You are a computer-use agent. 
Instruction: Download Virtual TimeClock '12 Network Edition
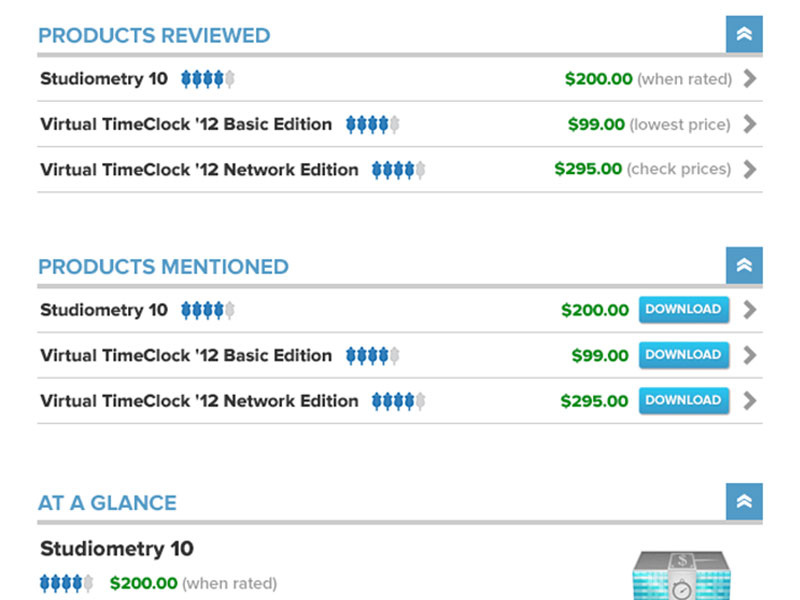coord(683,400)
